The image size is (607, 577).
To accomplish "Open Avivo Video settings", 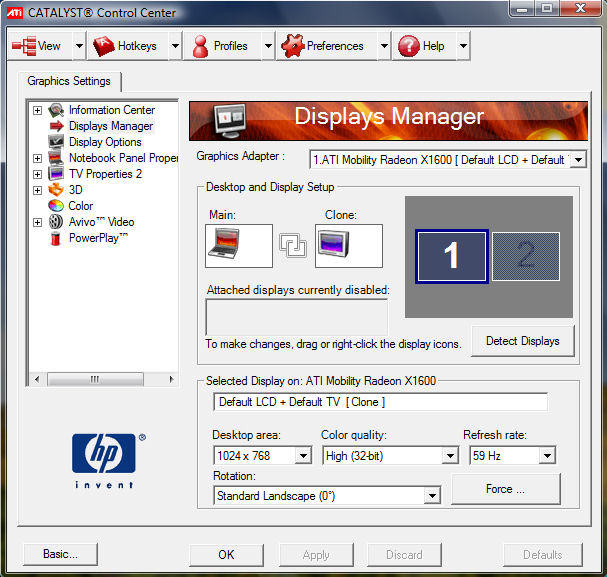I will [x=100, y=222].
